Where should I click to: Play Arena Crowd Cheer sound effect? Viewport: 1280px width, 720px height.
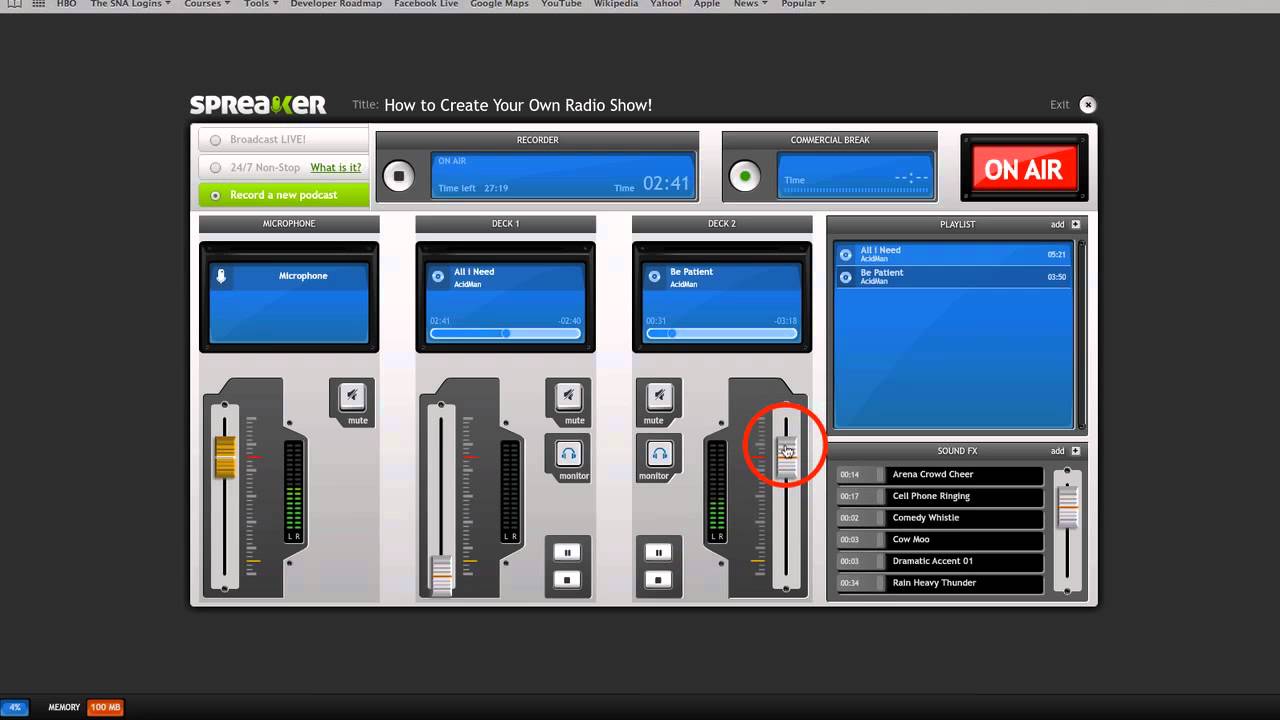(940, 475)
